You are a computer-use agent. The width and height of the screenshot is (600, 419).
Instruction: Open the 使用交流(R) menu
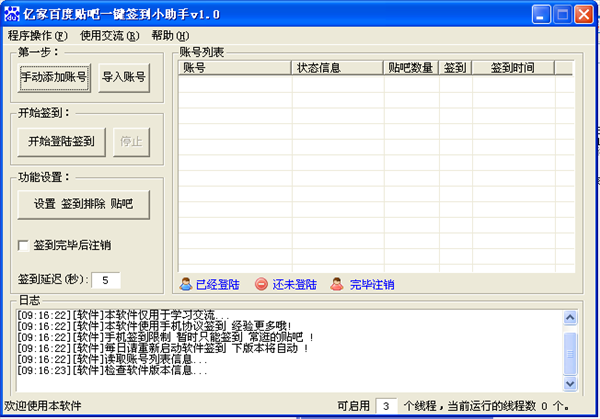pos(110,36)
